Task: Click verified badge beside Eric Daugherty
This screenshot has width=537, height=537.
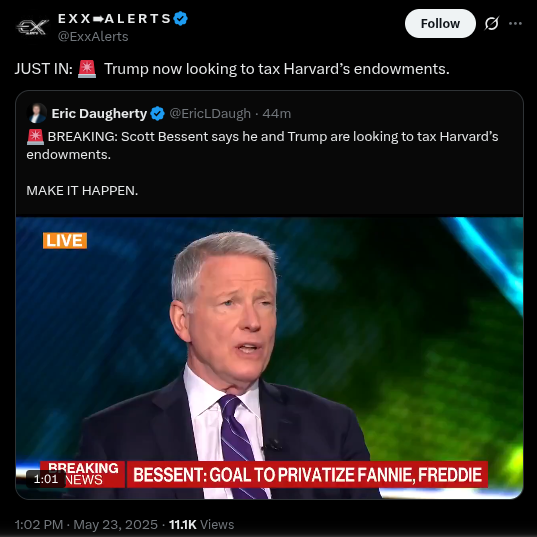Action: pyautogui.click(x=158, y=113)
